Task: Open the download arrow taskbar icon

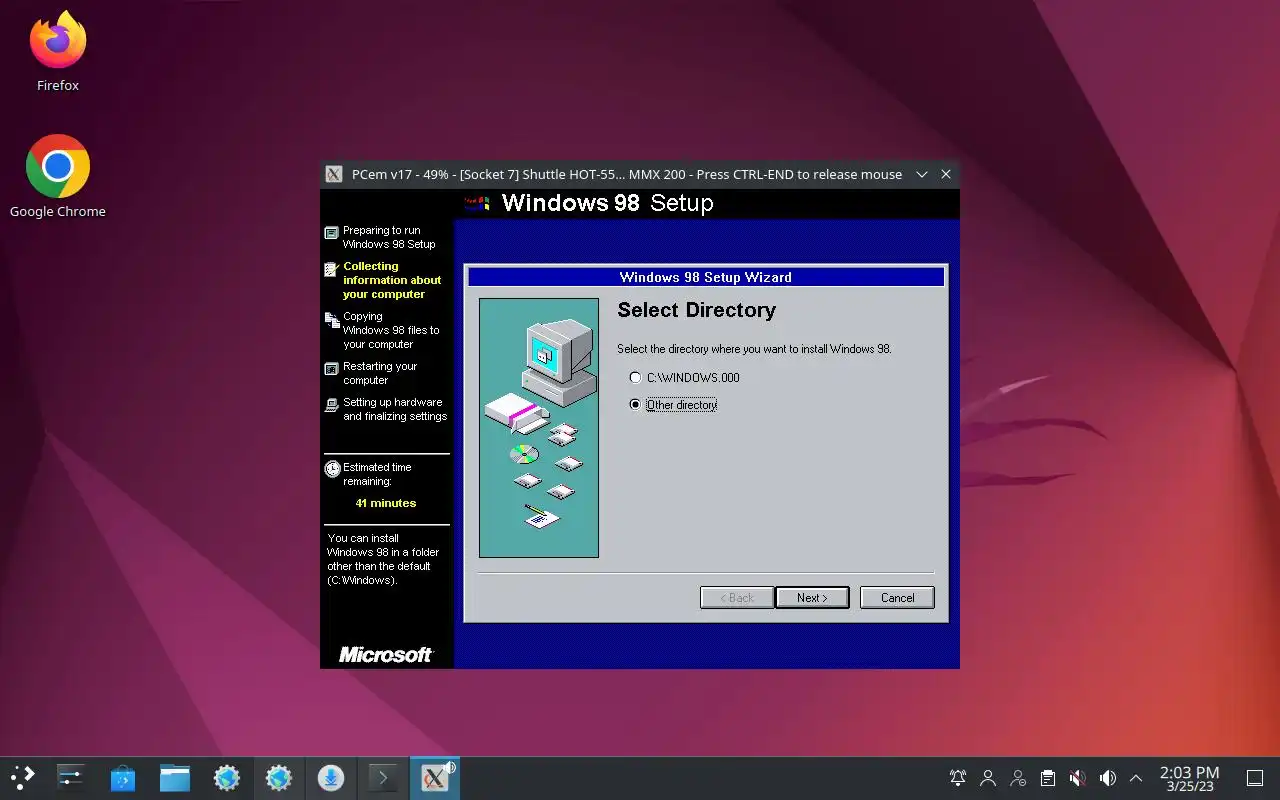Action: coord(331,778)
